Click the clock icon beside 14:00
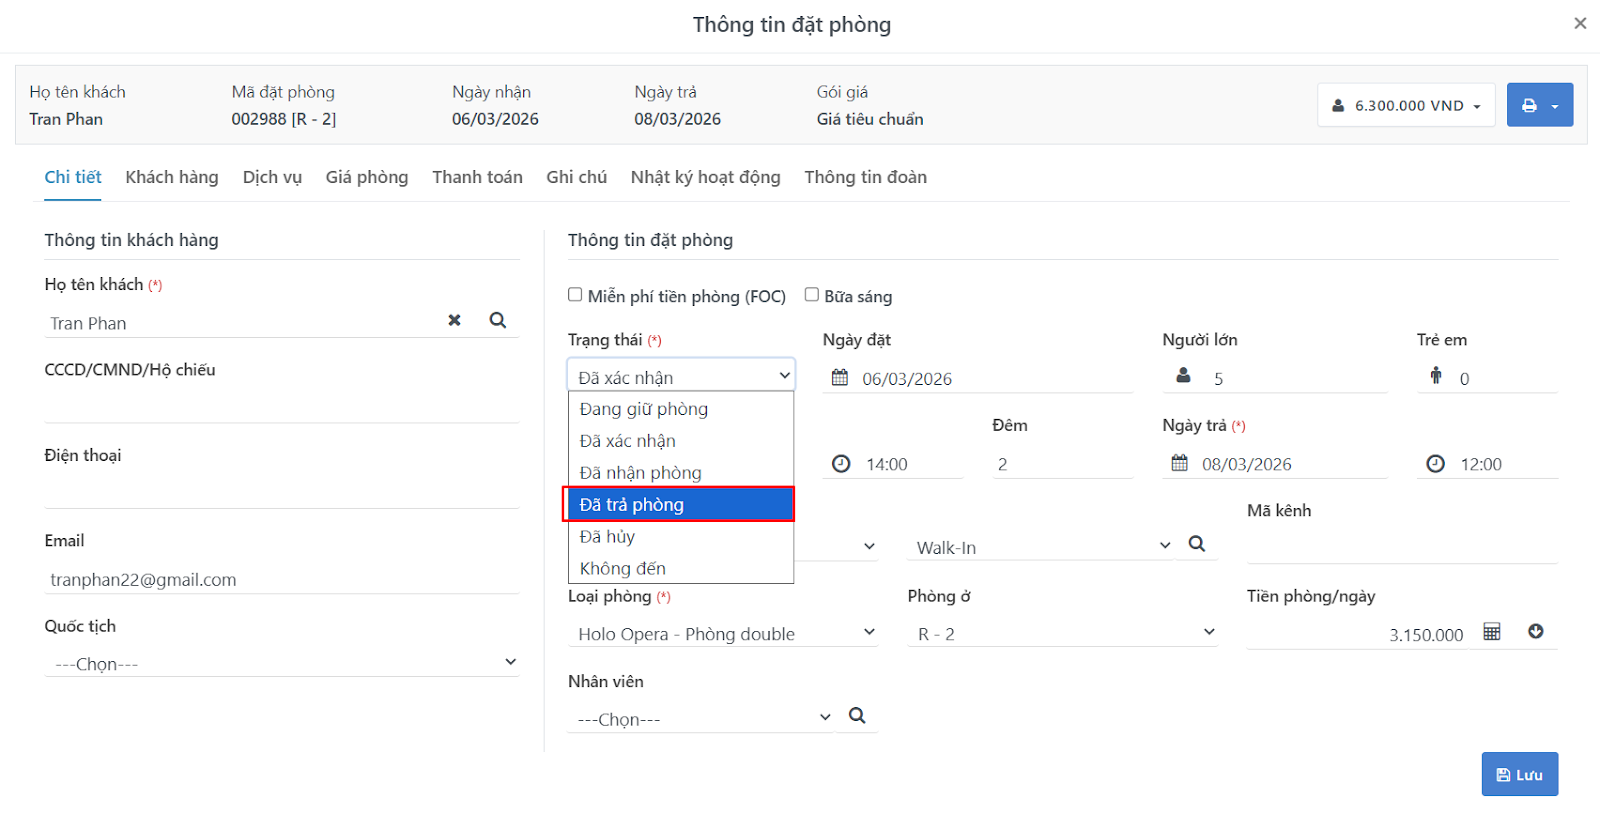The height and width of the screenshot is (814, 1600). [842, 464]
